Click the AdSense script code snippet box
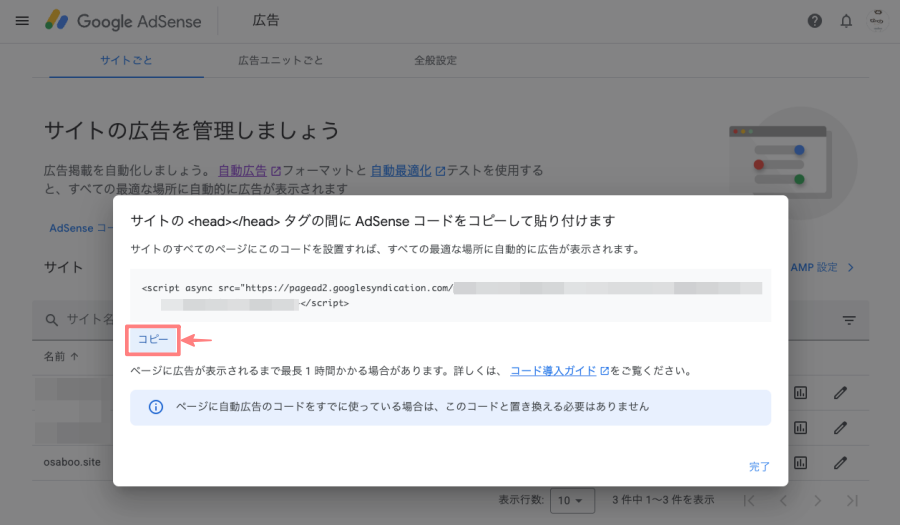 [x=451, y=295]
